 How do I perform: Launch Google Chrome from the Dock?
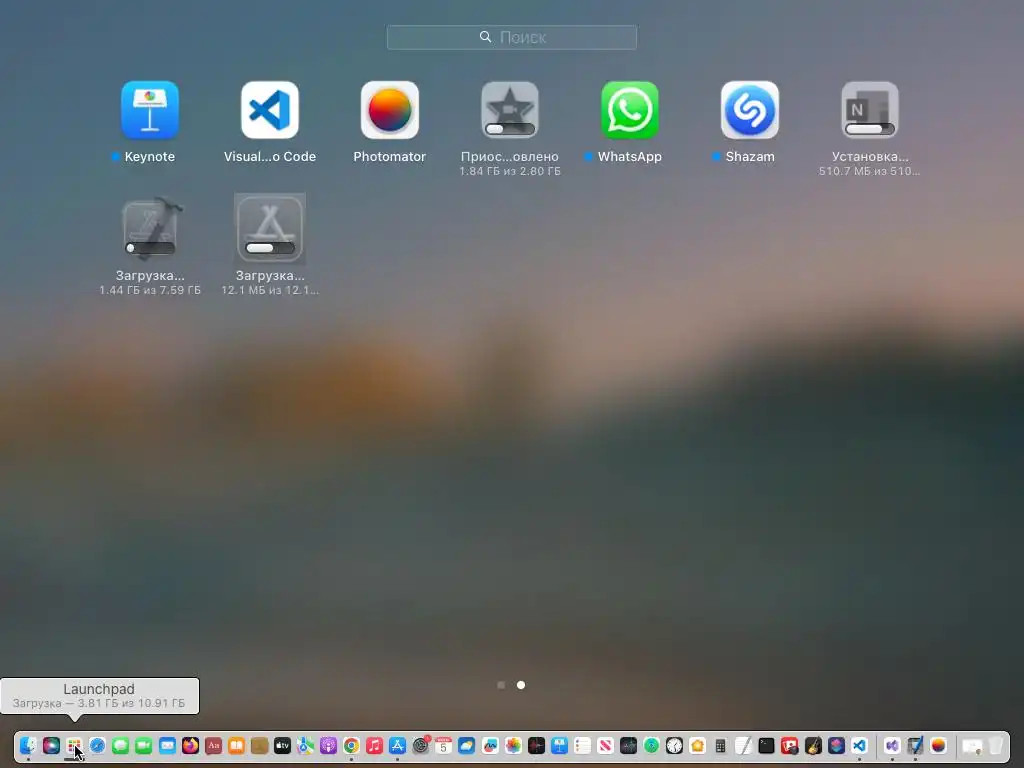(x=351, y=745)
